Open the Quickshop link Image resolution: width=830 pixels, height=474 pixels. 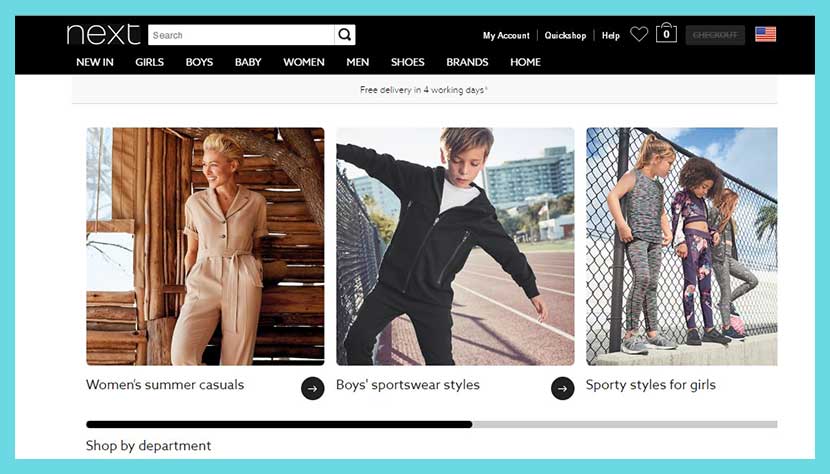pos(565,35)
